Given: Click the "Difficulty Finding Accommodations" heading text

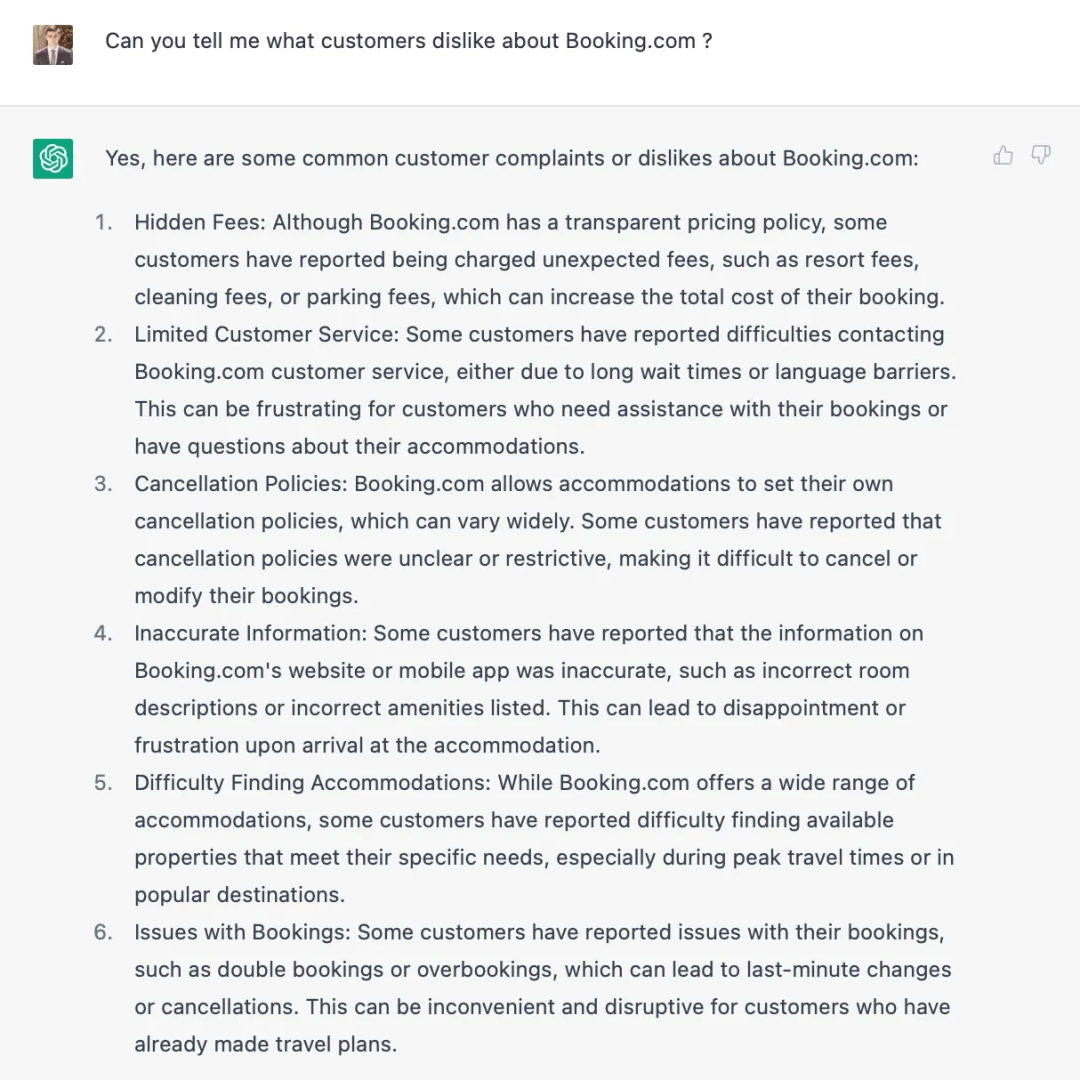Looking at the screenshot, I should 313,782.
